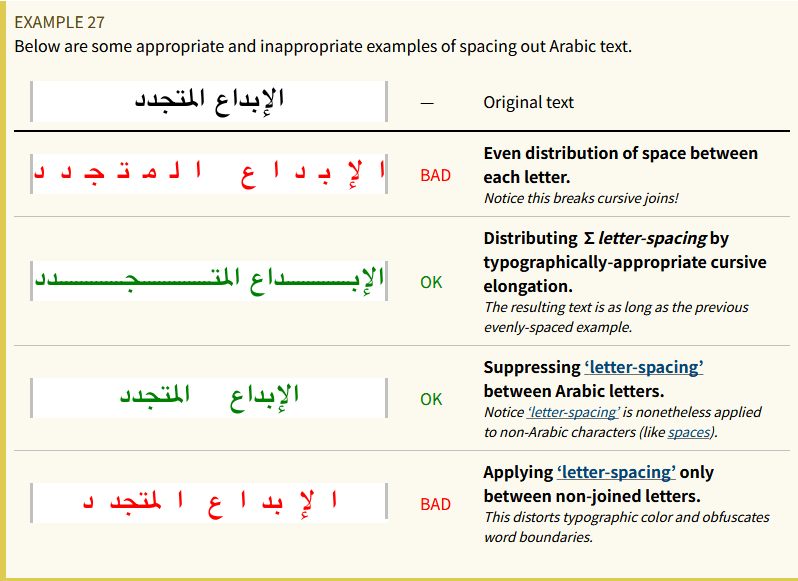Click the first red BAD label
The image size is (798, 581).
[x=436, y=176]
